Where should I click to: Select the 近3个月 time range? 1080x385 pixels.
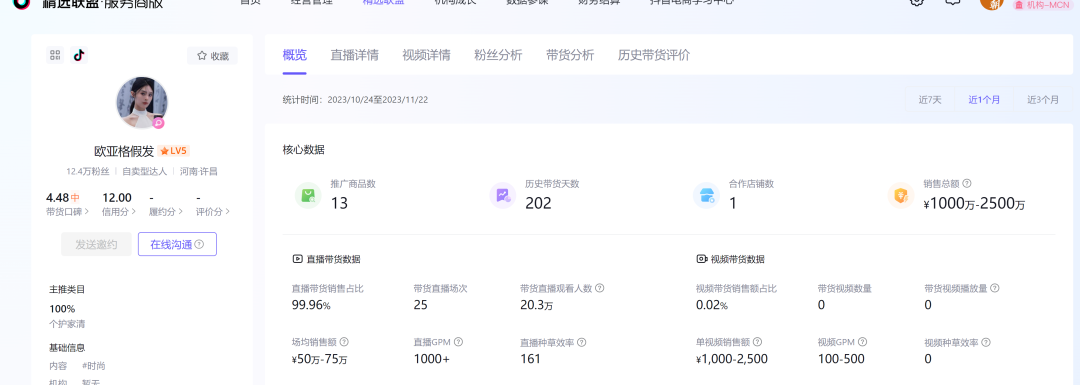(1043, 100)
